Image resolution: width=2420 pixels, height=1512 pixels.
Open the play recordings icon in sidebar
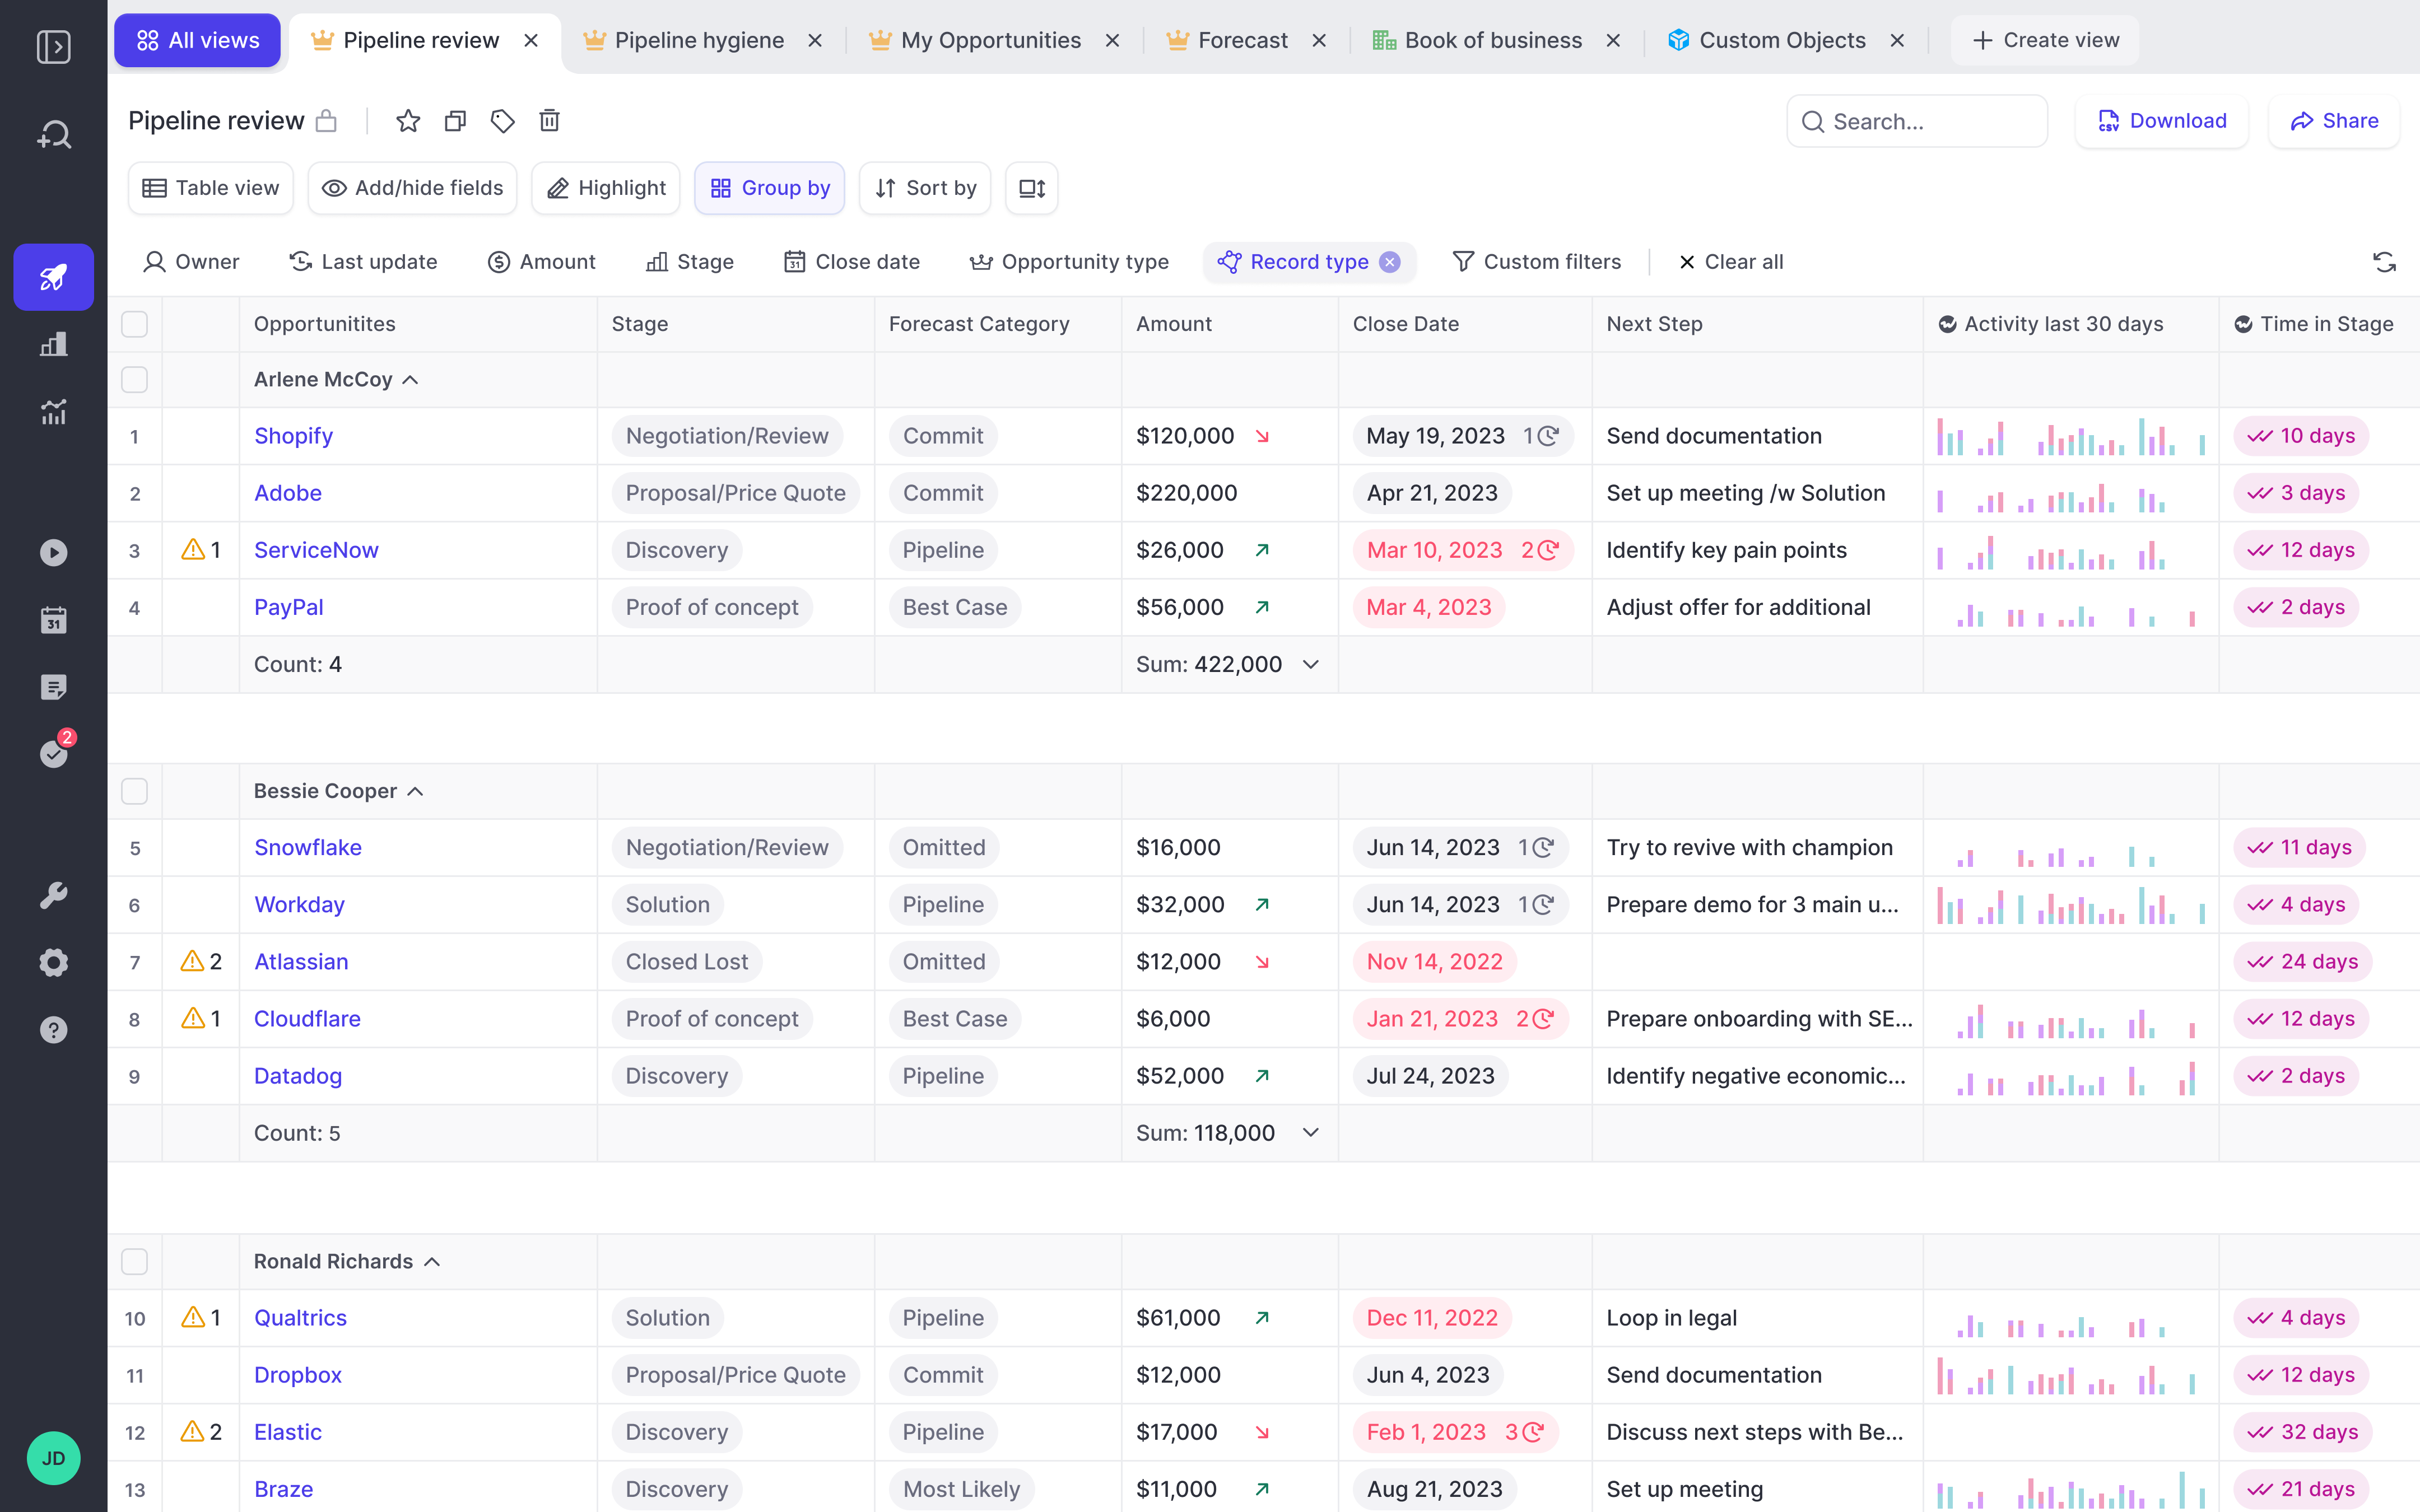[x=53, y=552]
